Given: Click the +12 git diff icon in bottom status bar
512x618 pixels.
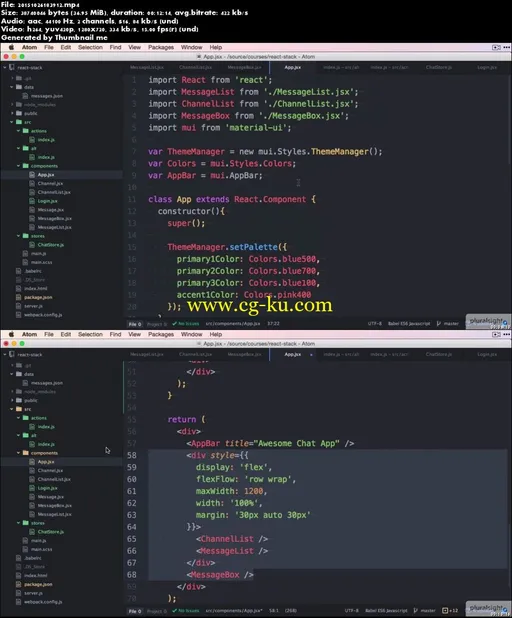Looking at the screenshot, I should click(x=445, y=611).
